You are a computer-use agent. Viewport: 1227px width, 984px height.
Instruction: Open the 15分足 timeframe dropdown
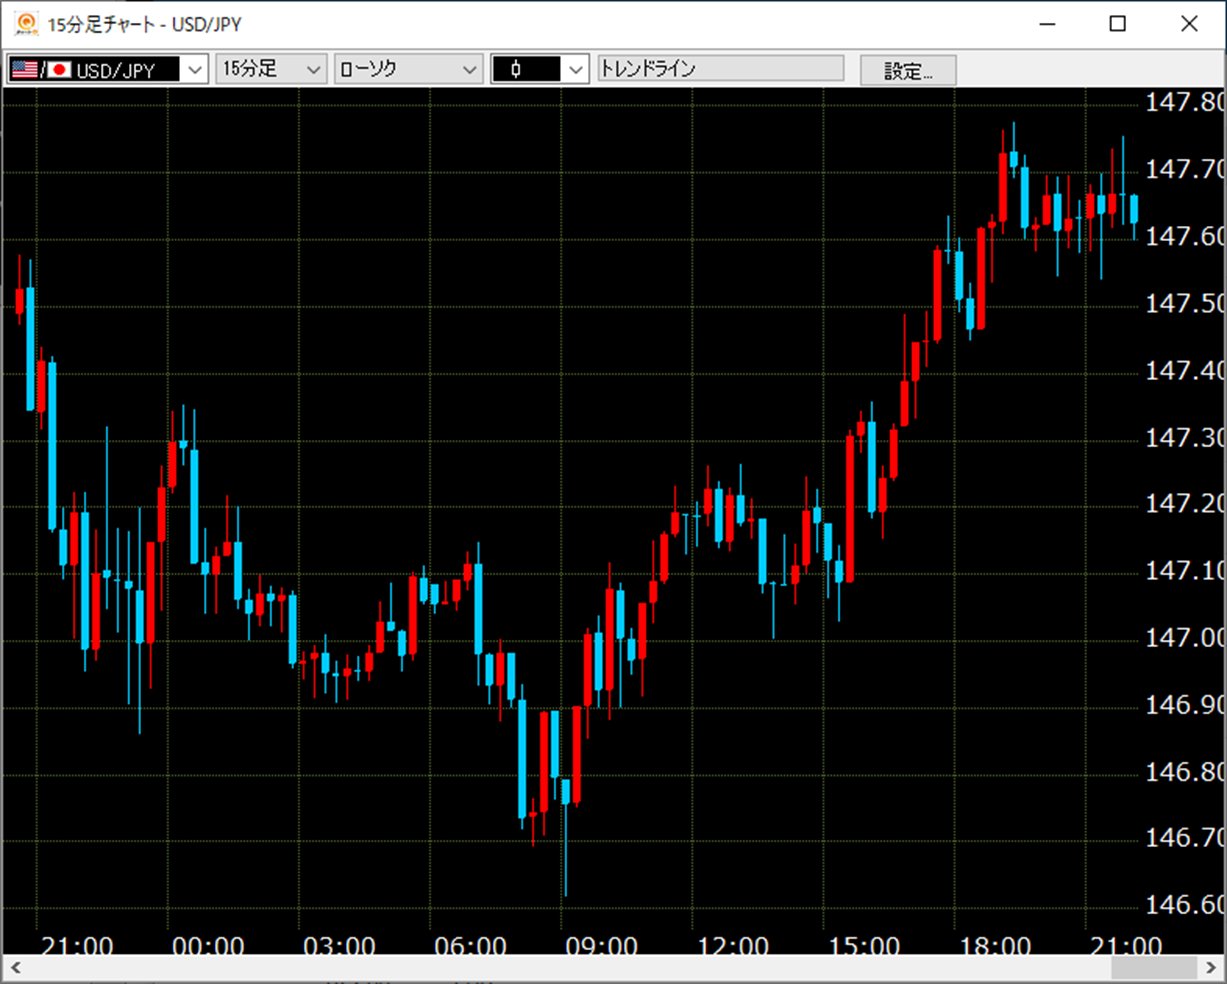point(271,69)
